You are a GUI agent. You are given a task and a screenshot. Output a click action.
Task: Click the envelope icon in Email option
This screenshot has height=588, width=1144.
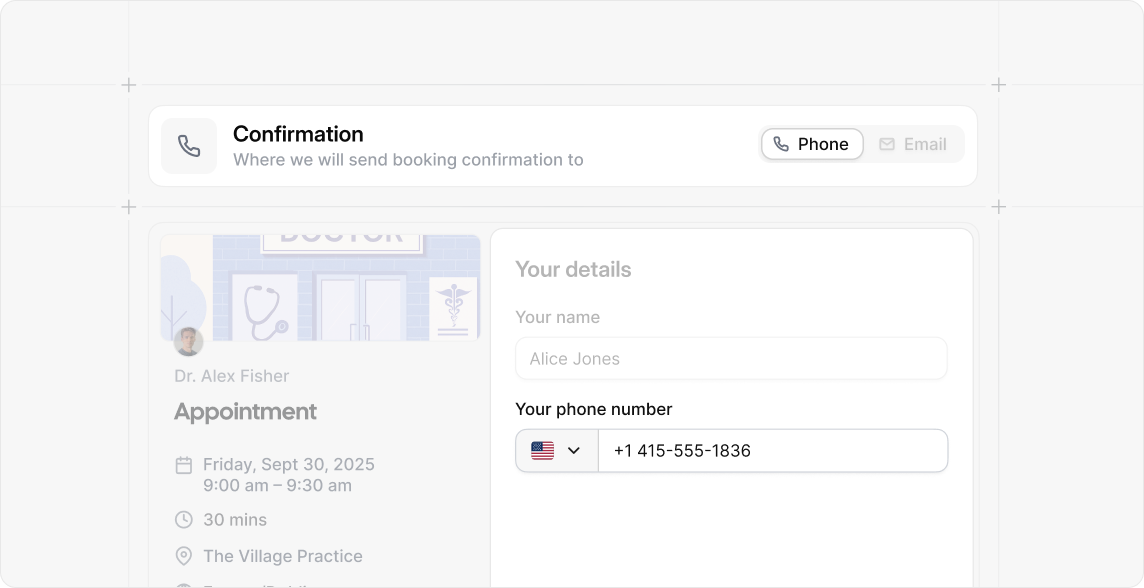pyautogui.click(x=886, y=144)
